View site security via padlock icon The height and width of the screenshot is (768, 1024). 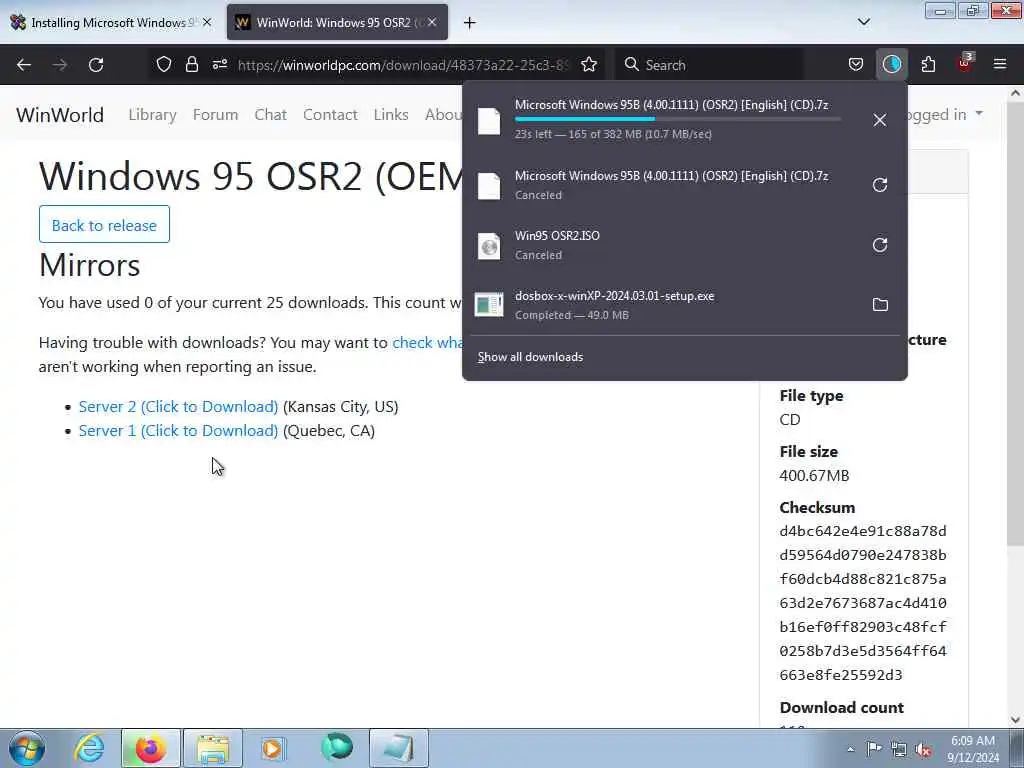tap(191, 65)
